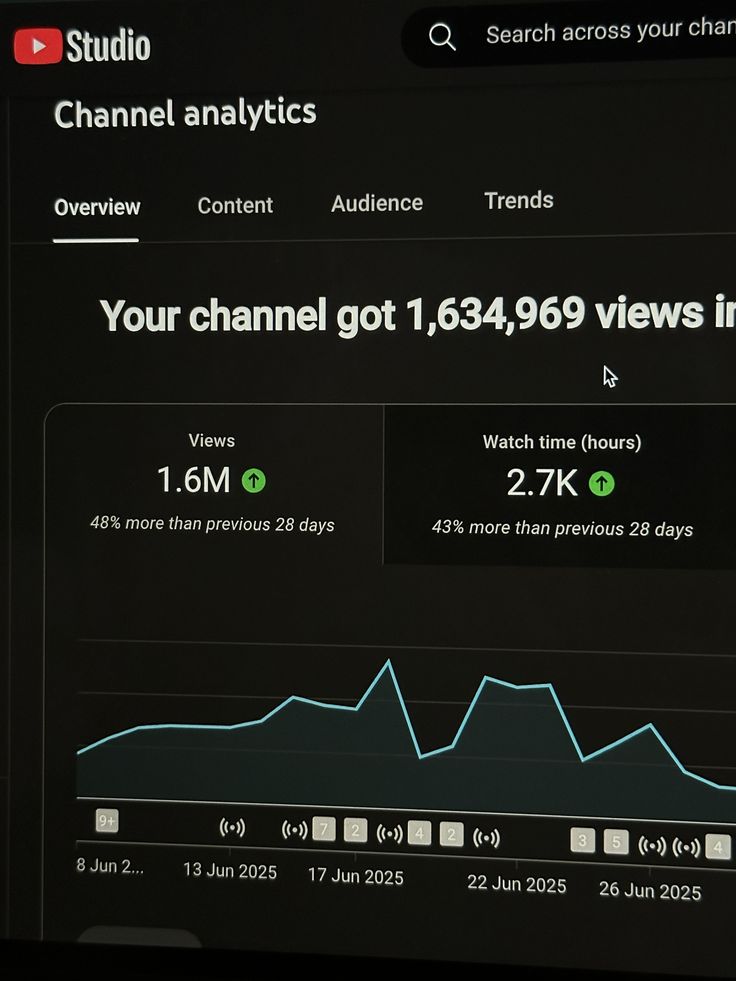Open the 3 videos published marker
The height and width of the screenshot is (981, 736).
583,840
